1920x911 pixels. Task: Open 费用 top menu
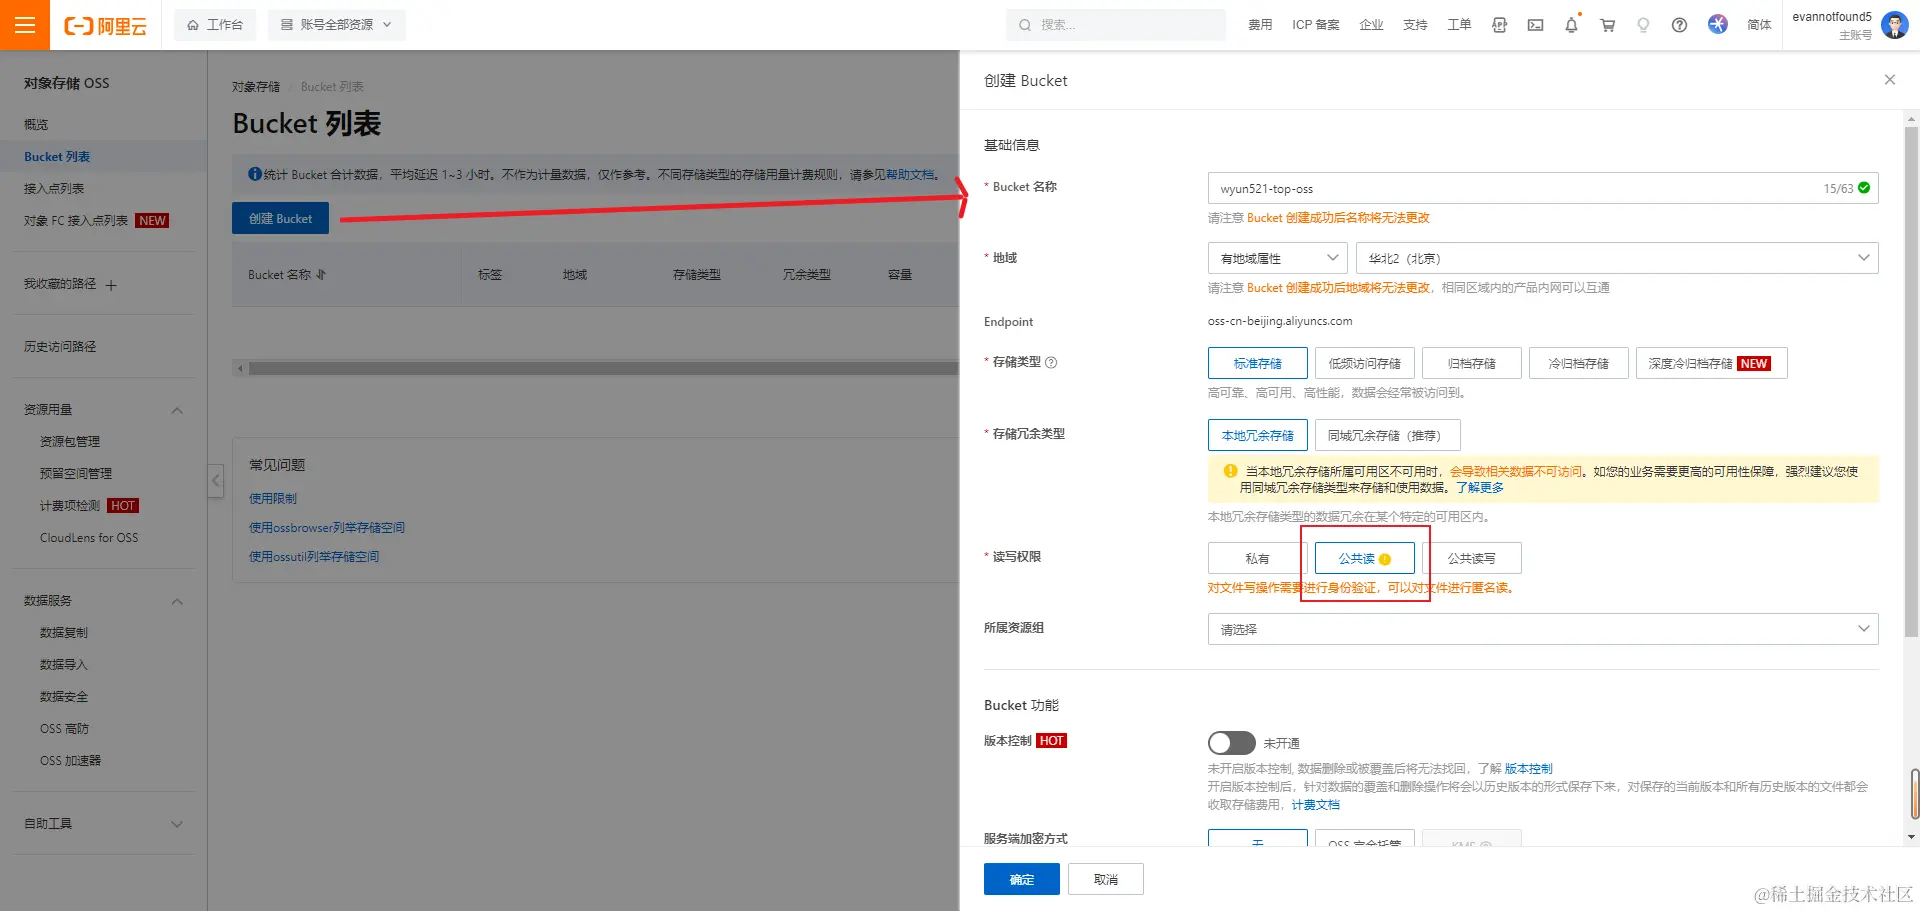pyautogui.click(x=1260, y=25)
